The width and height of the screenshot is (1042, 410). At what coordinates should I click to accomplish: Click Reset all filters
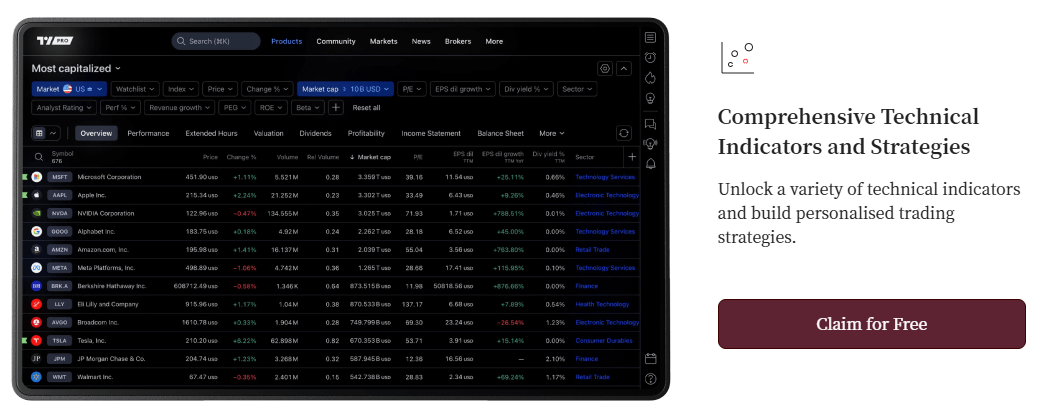pyautogui.click(x=366, y=108)
